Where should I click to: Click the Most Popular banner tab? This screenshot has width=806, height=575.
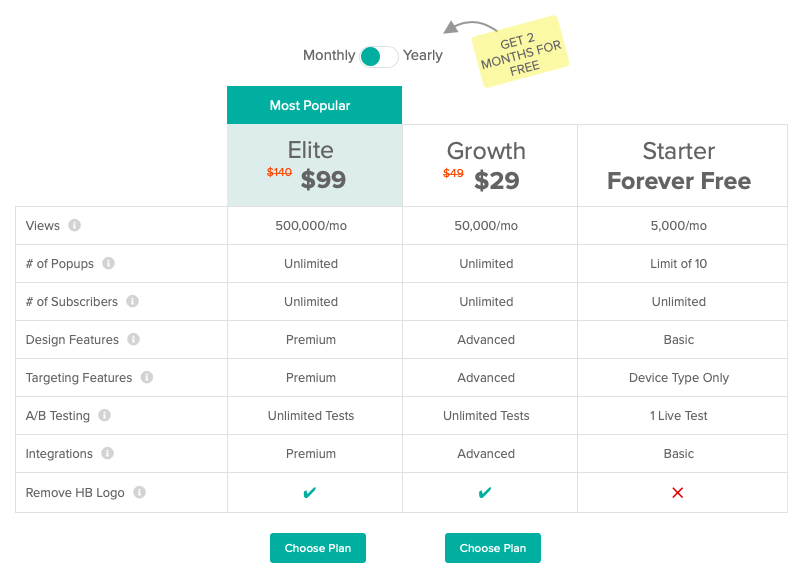click(315, 105)
